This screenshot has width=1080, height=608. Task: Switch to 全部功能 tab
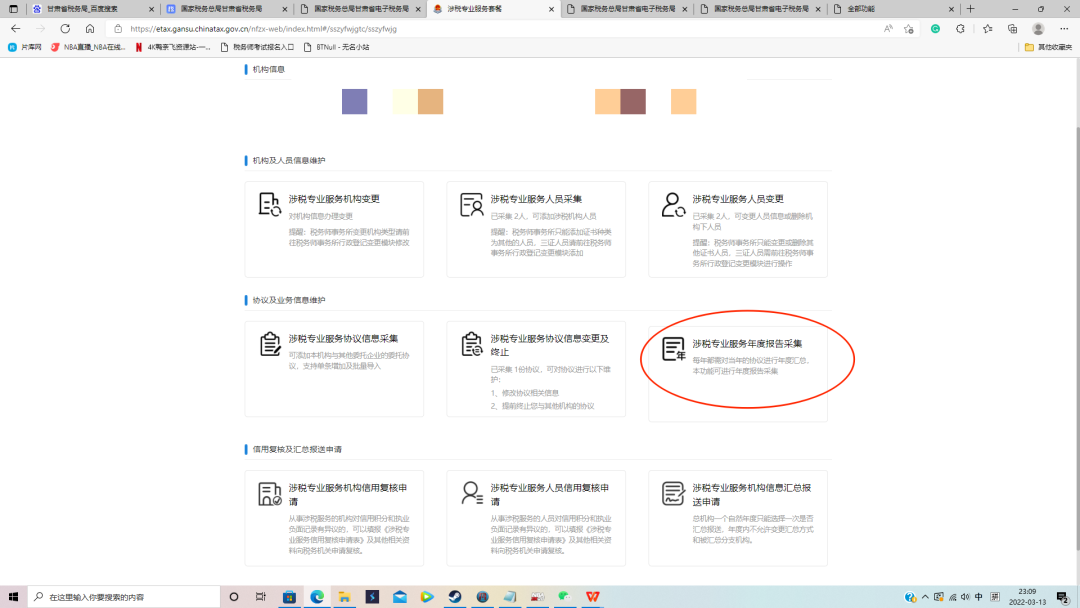pyautogui.click(x=893, y=9)
